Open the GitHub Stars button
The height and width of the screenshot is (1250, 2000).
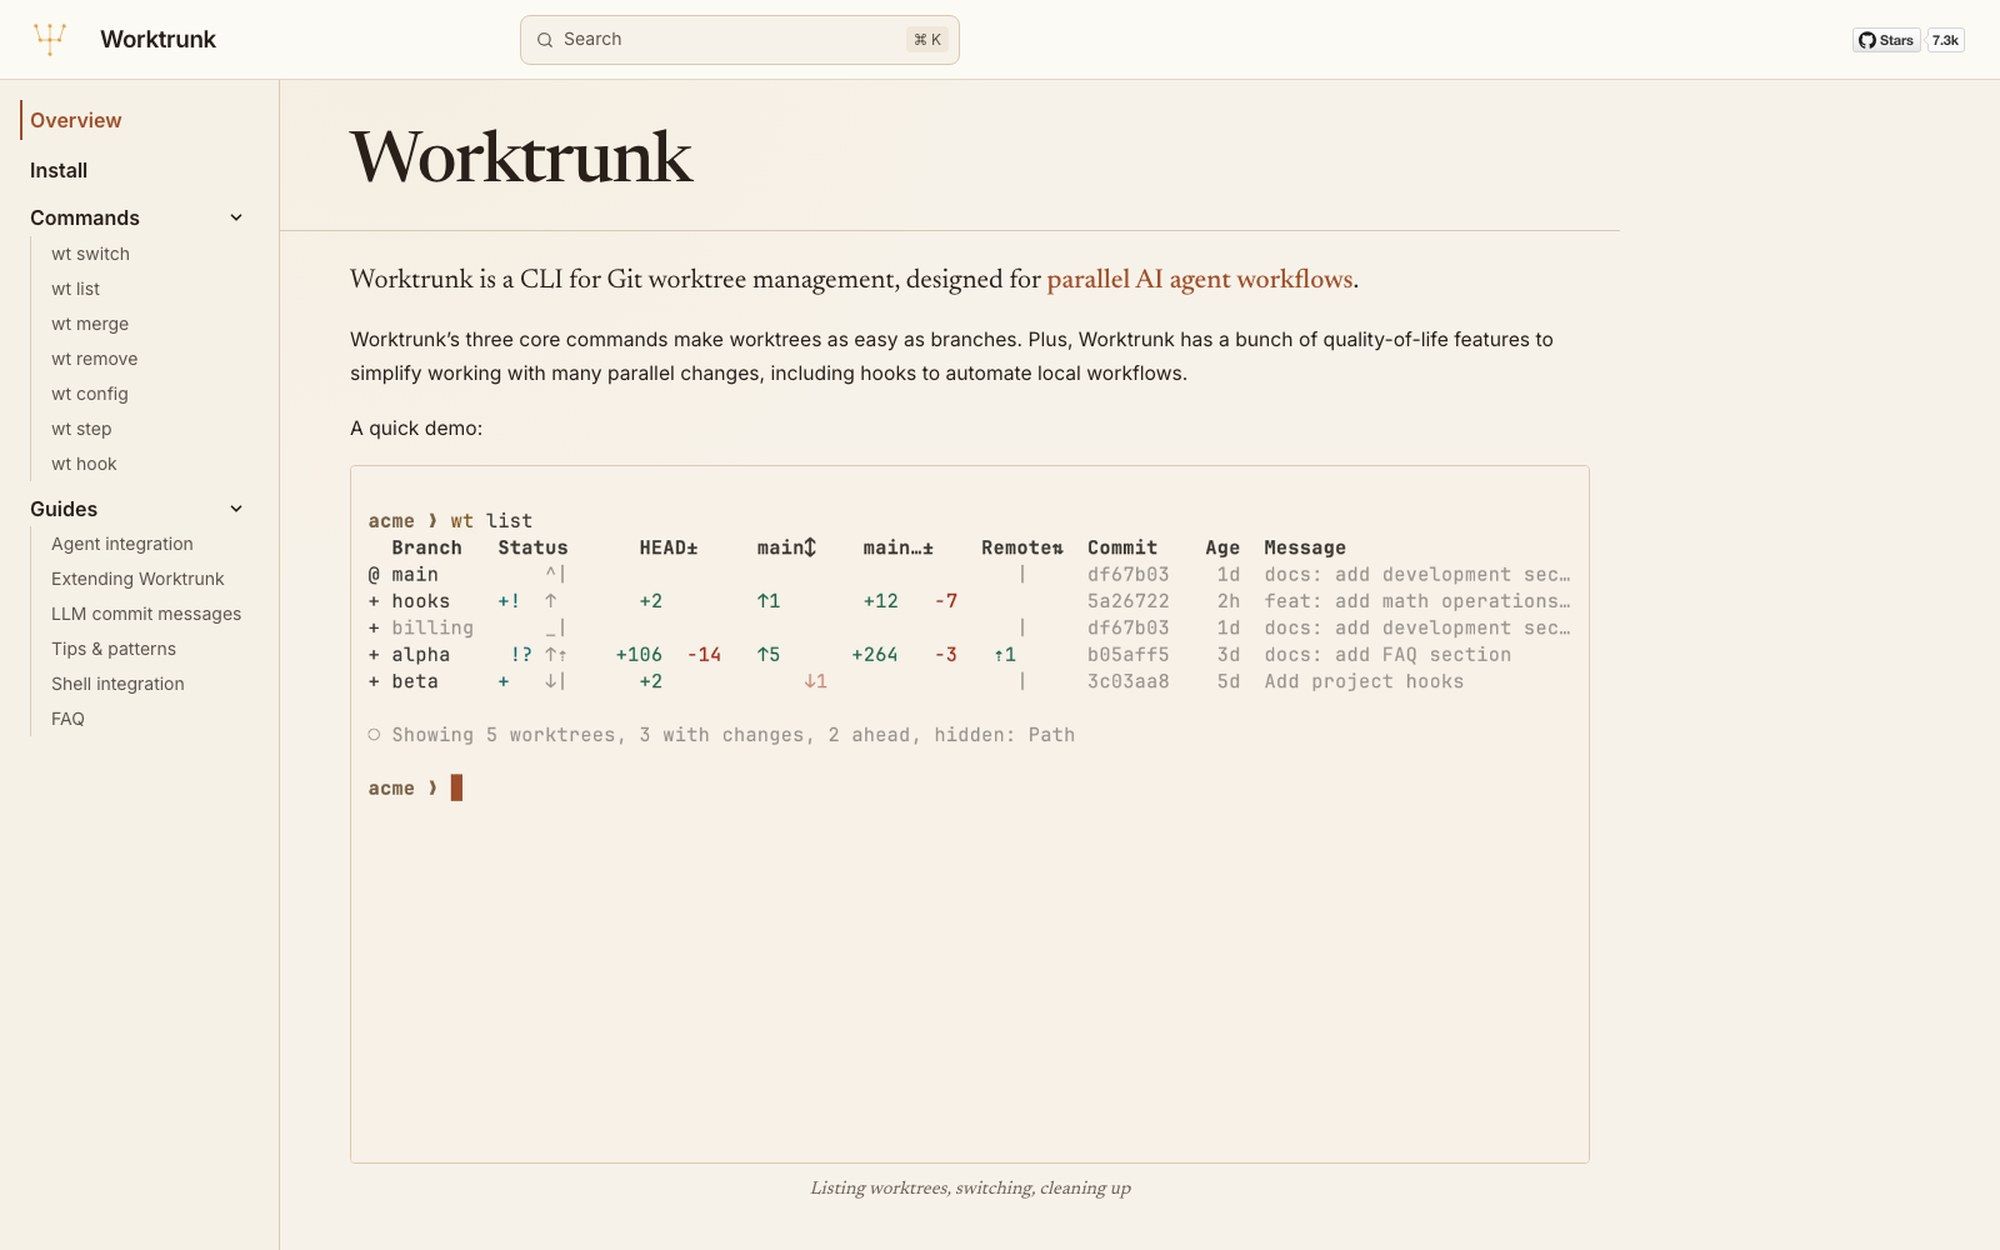[1886, 40]
